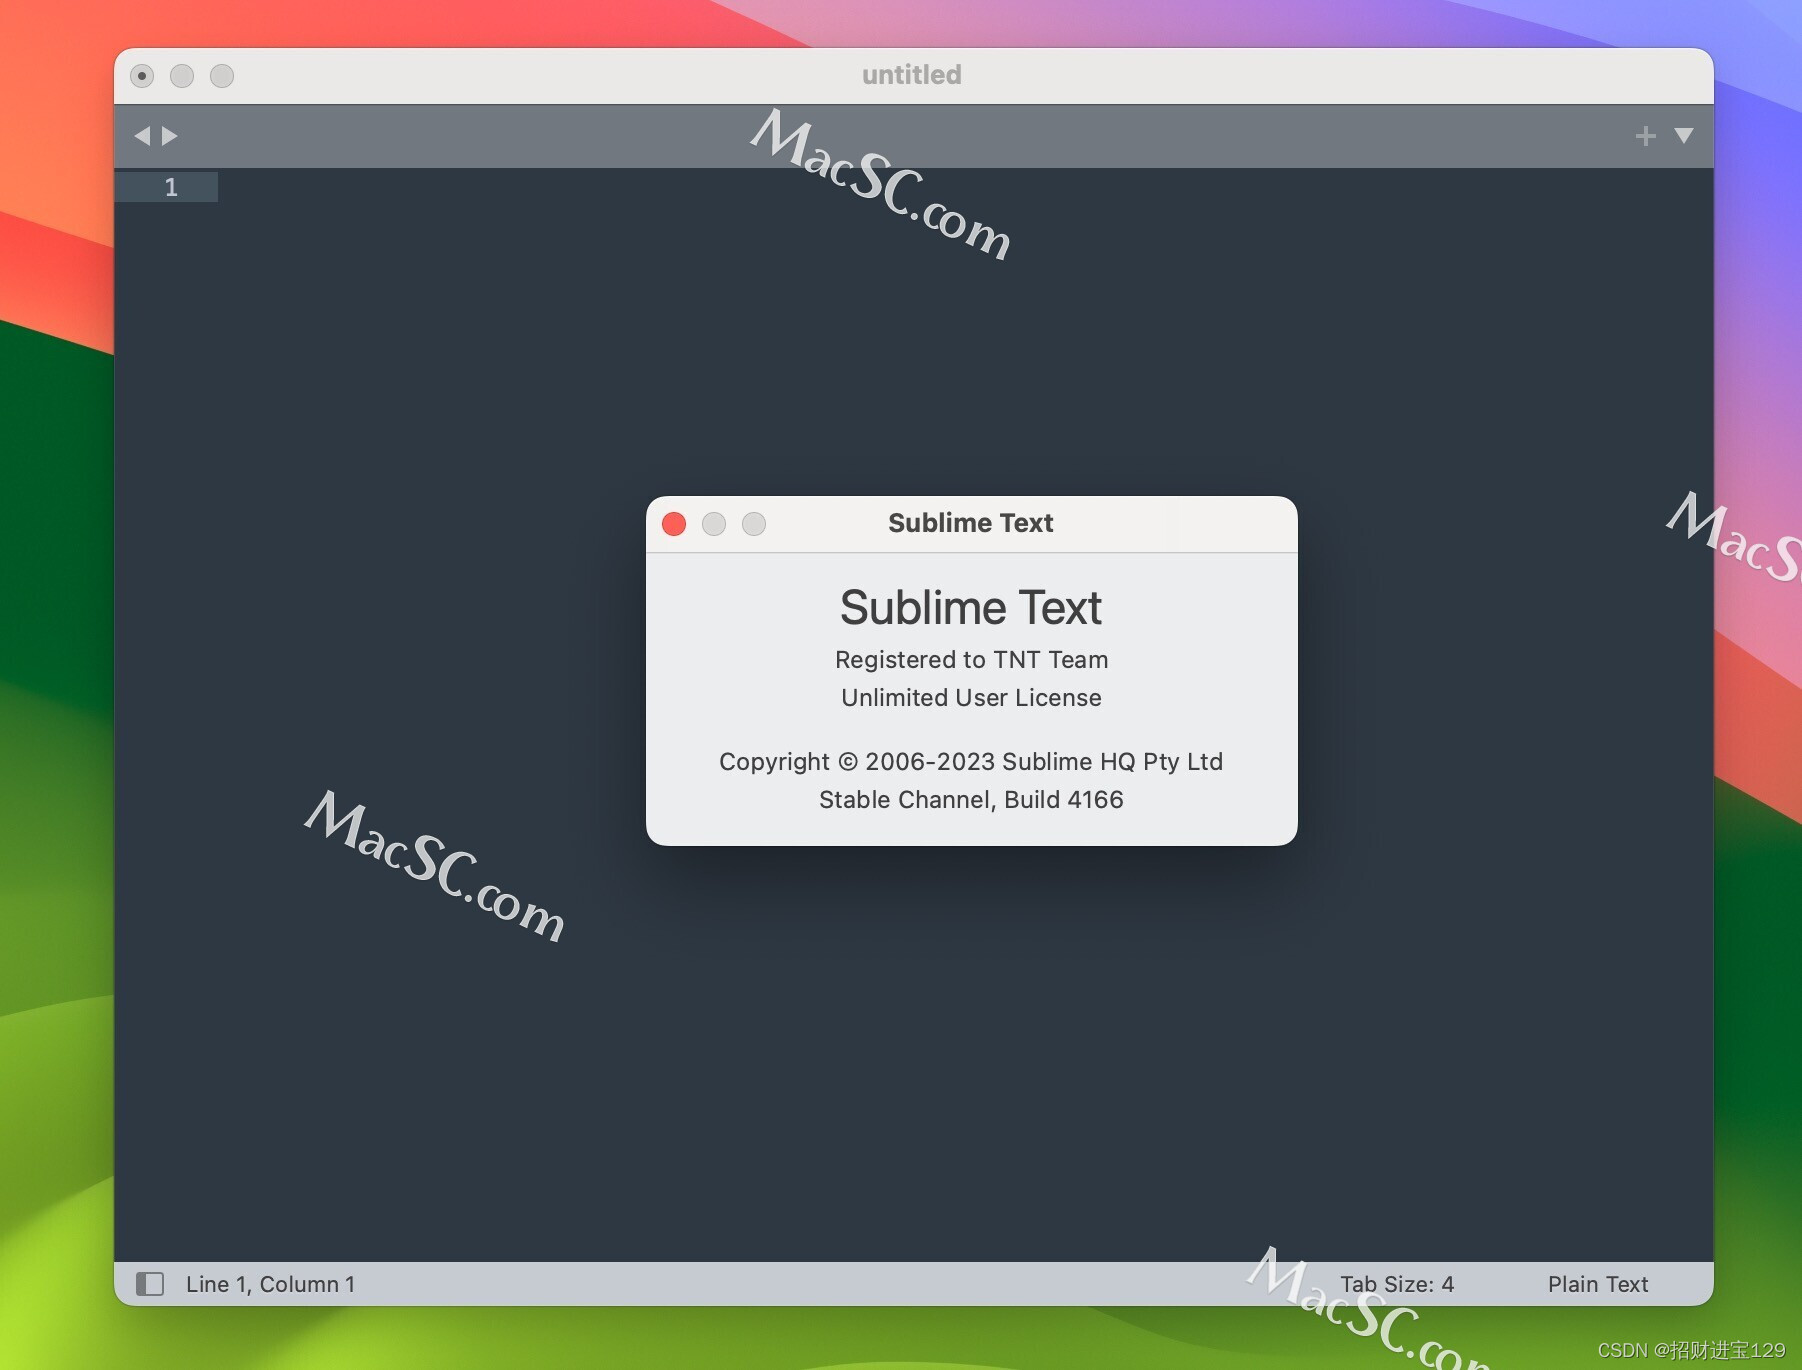Click 'Registered to TNT Team' text
The width and height of the screenshot is (1802, 1370).
(971, 660)
